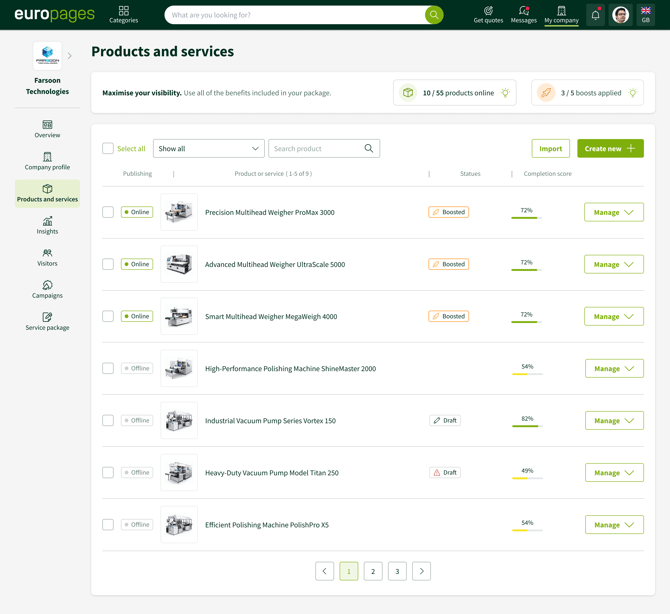670x614 pixels.
Task: Click the lightbulb beside boosts applied
Action: click(632, 93)
